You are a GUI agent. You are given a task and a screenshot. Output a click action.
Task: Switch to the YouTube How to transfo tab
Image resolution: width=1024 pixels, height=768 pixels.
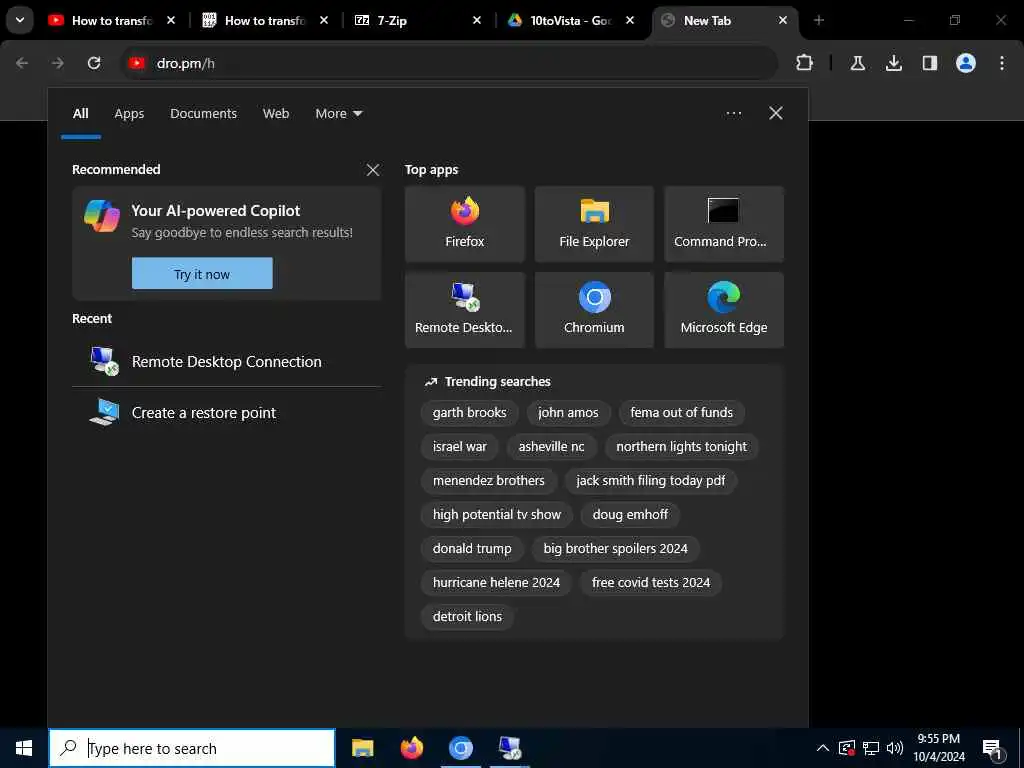point(110,20)
